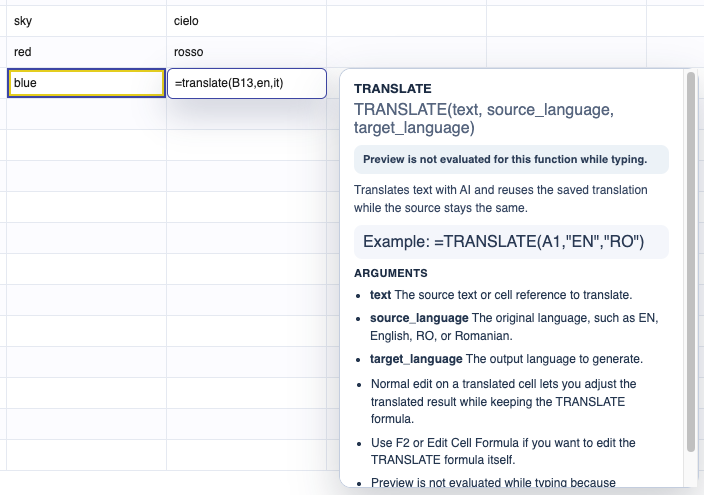Select the cell containing 'rosso'

[x=246, y=52]
